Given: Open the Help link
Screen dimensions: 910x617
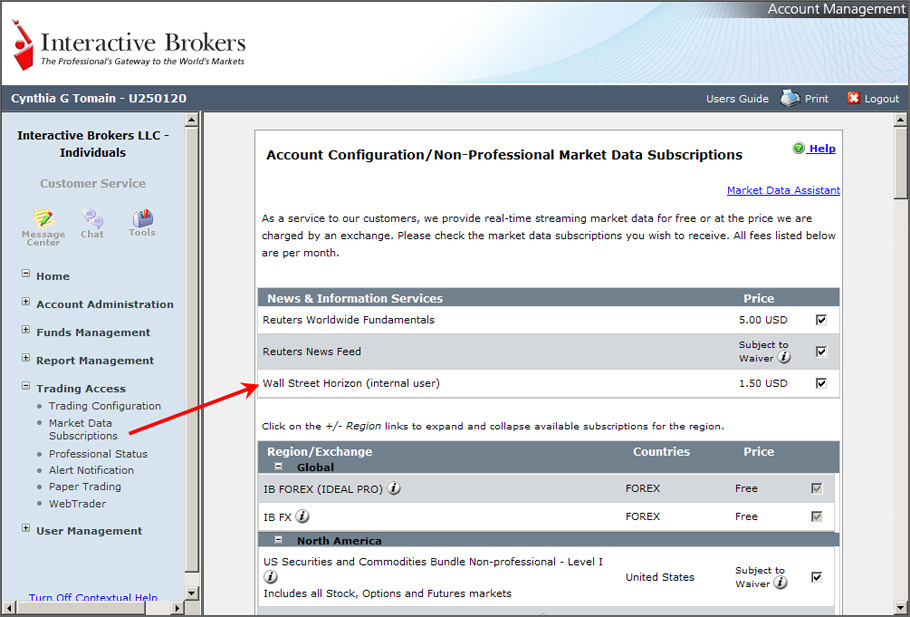Looking at the screenshot, I should click(x=822, y=149).
